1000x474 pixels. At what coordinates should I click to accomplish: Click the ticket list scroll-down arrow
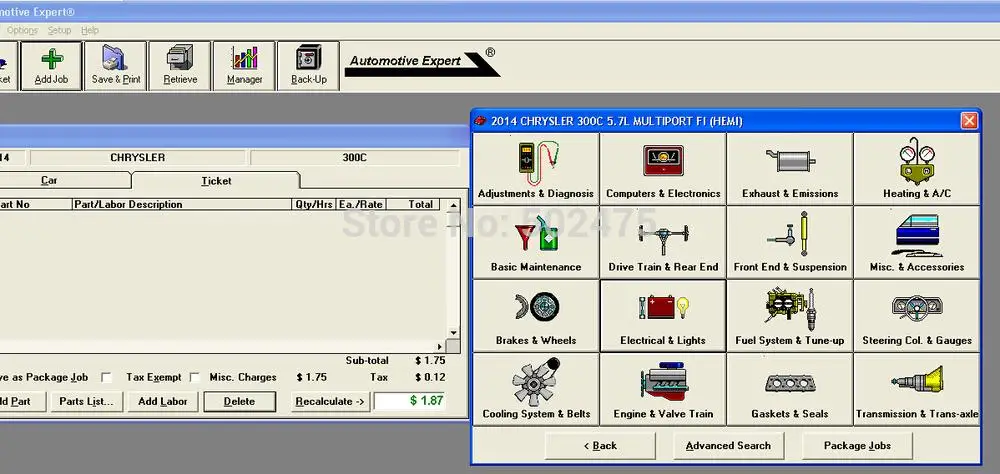(x=453, y=332)
